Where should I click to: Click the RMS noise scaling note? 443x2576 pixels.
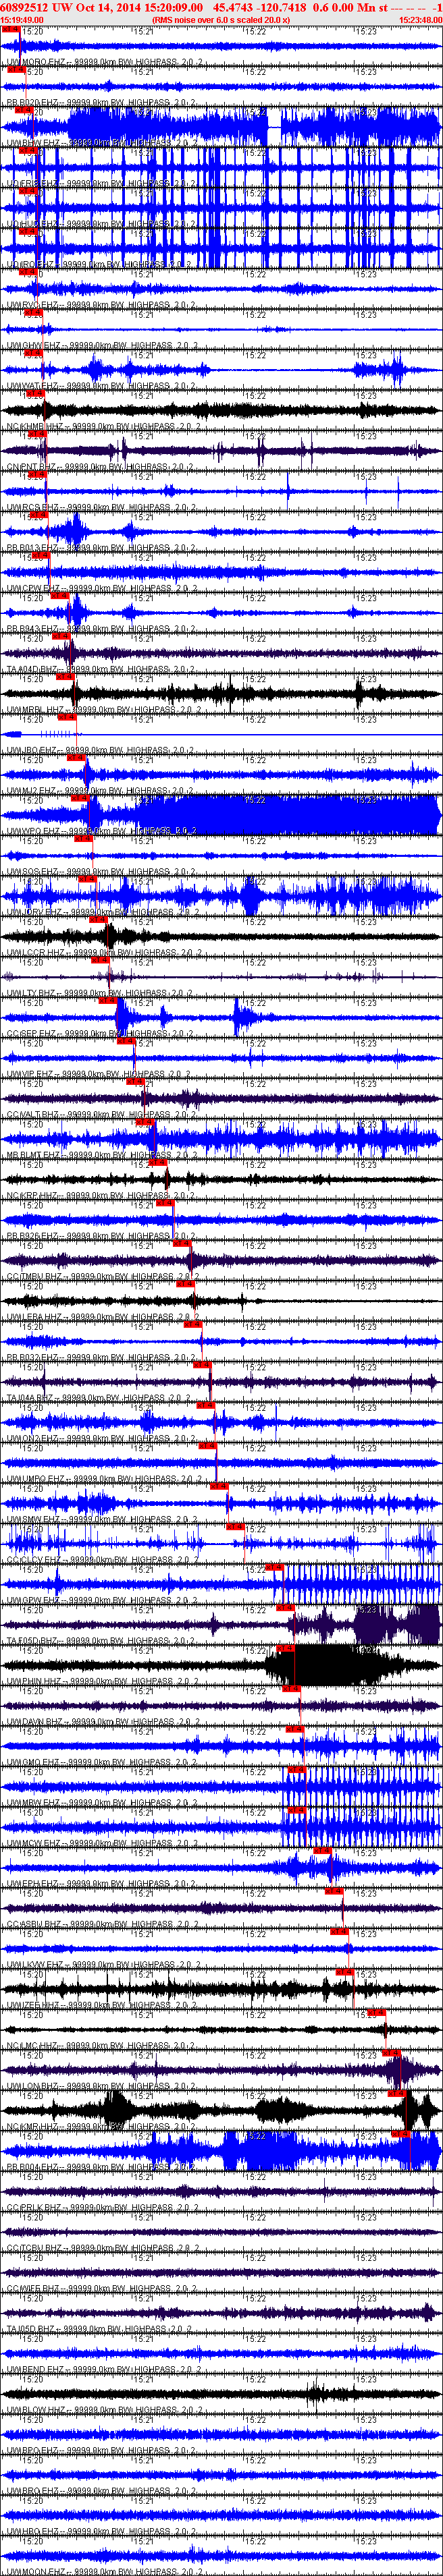tap(221, 19)
